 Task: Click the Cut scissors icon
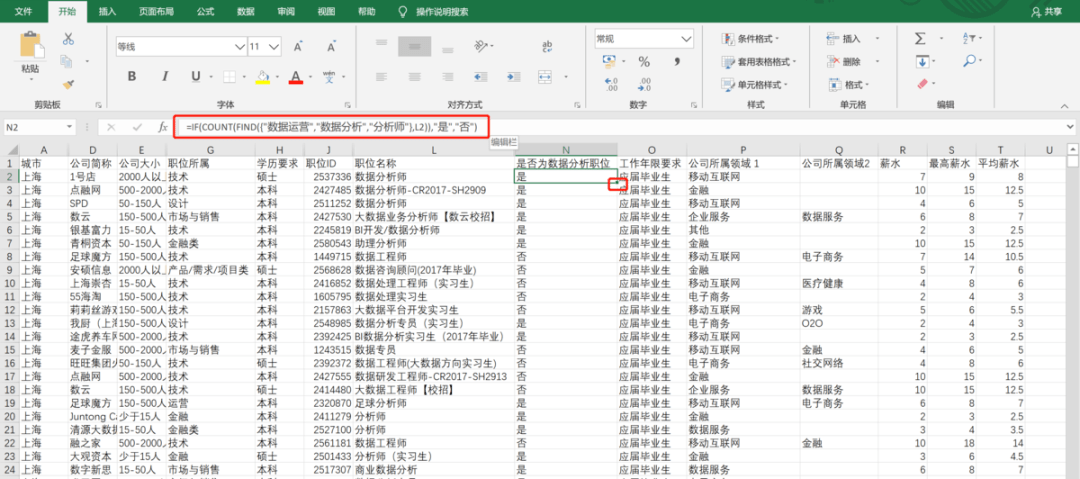(68, 39)
